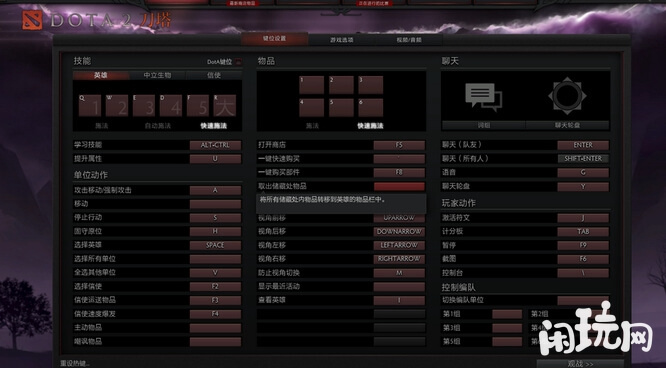Rebind 视角左移 key LEFTARROW

pyautogui.click(x=399, y=245)
